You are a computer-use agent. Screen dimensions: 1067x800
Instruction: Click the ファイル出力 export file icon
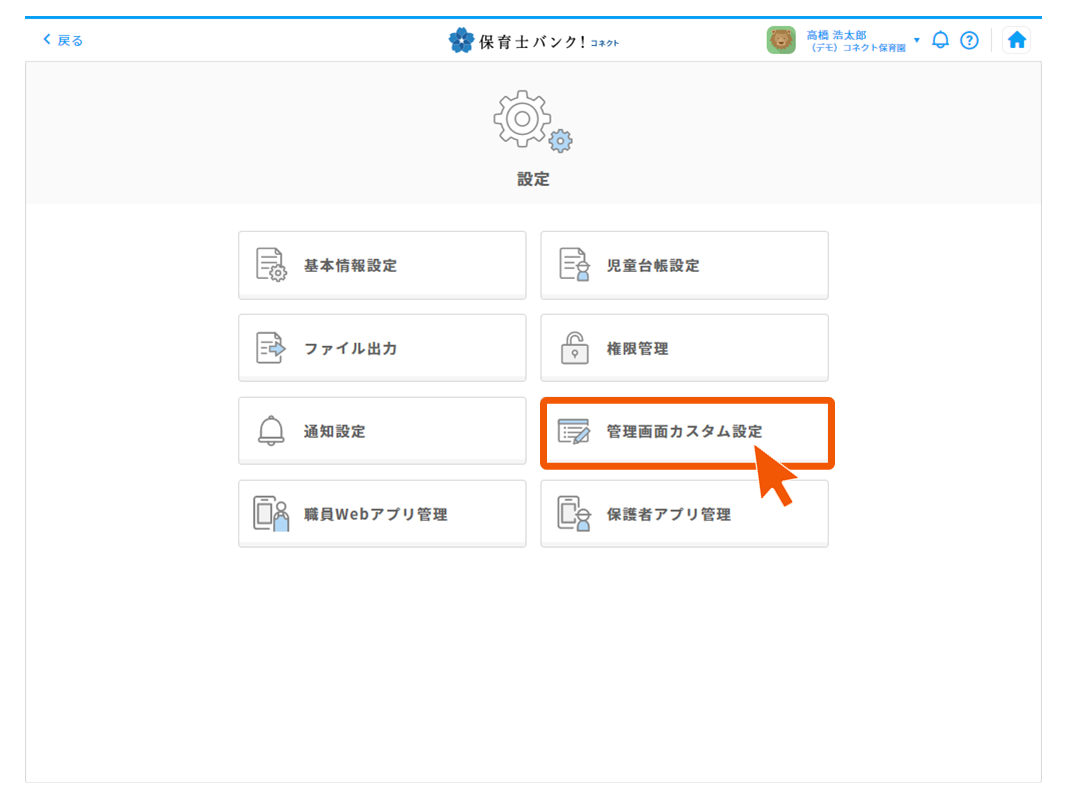(270, 348)
